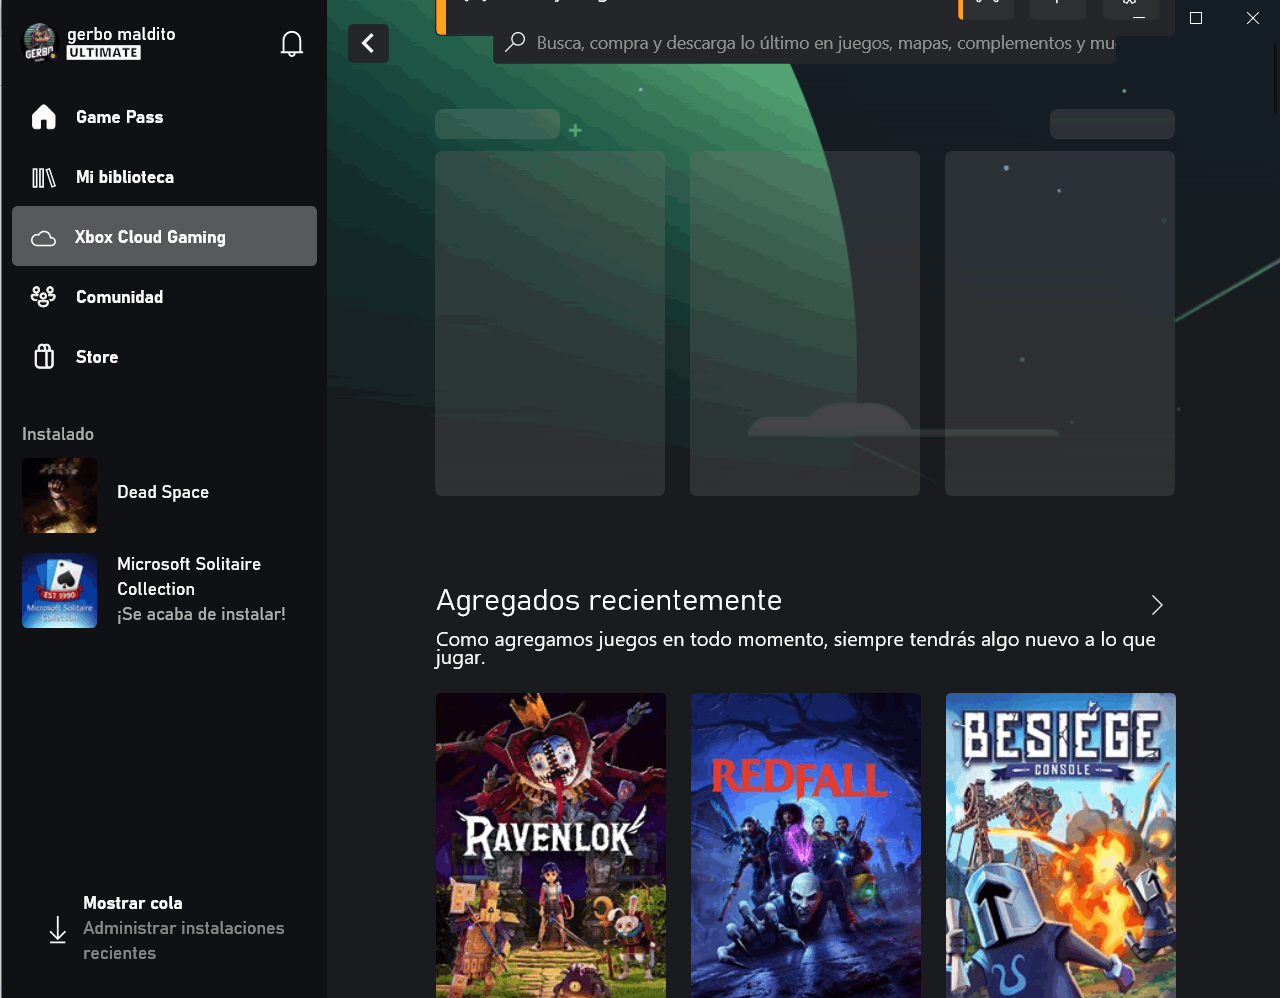Click the download queue arrow icon
The height and width of the screenshot is (998, 1280).
[x=58, y=929]
